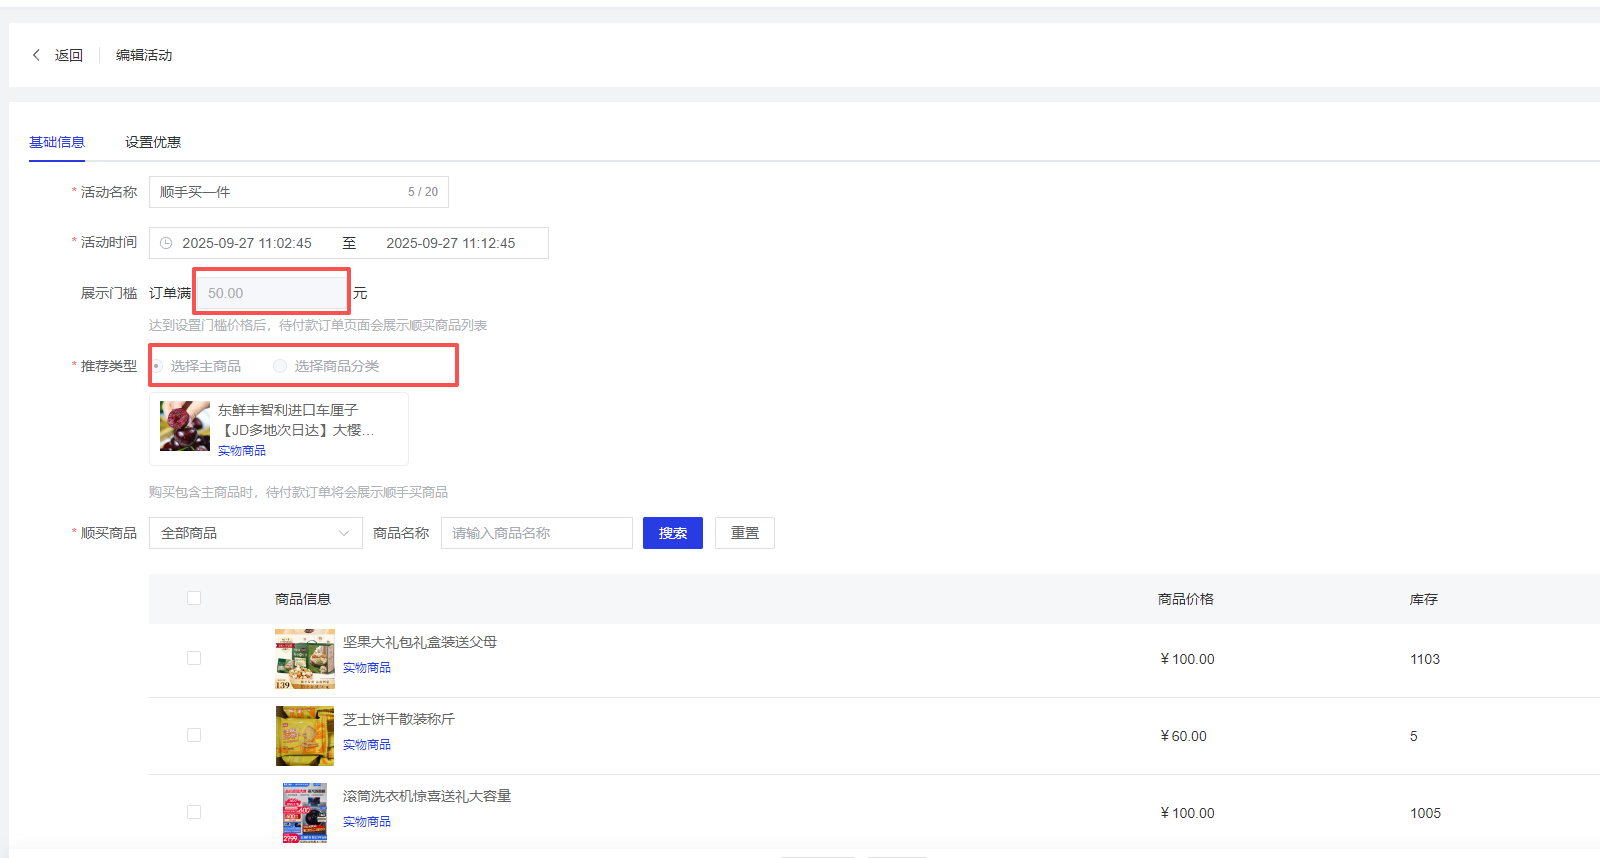This screenshot has height=858, width=1600.
Task: Click the 芝士饼干 product thumbnail
Action: tap(305, 736)
